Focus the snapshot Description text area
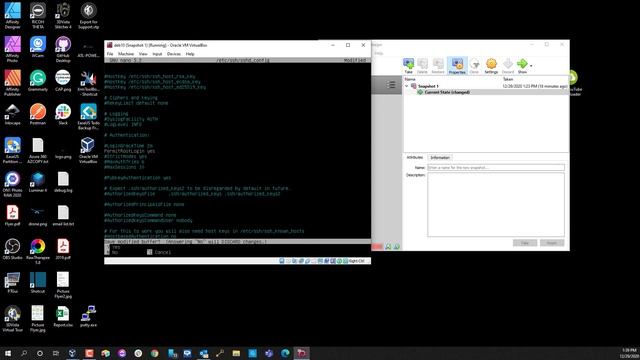This screenshot has width=640, height=360. pyautogui.click(x=496, y=204)
